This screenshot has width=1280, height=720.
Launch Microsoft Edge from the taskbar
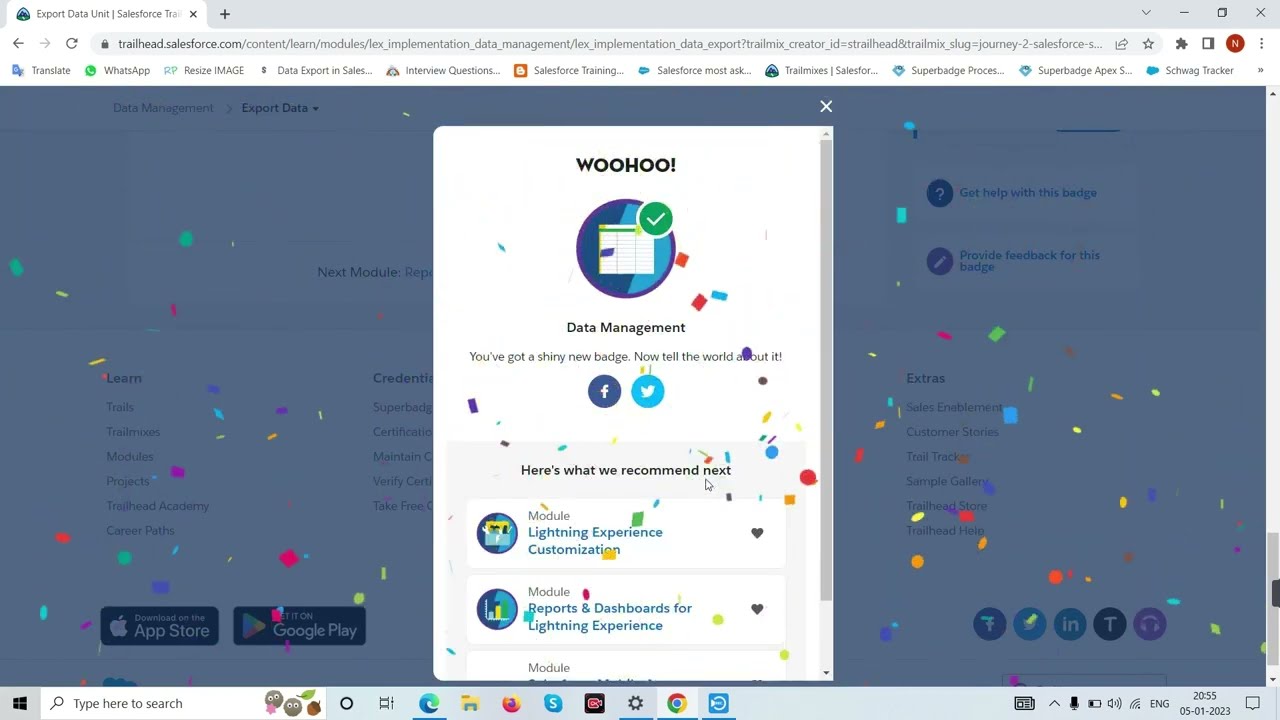click(429, 703)
